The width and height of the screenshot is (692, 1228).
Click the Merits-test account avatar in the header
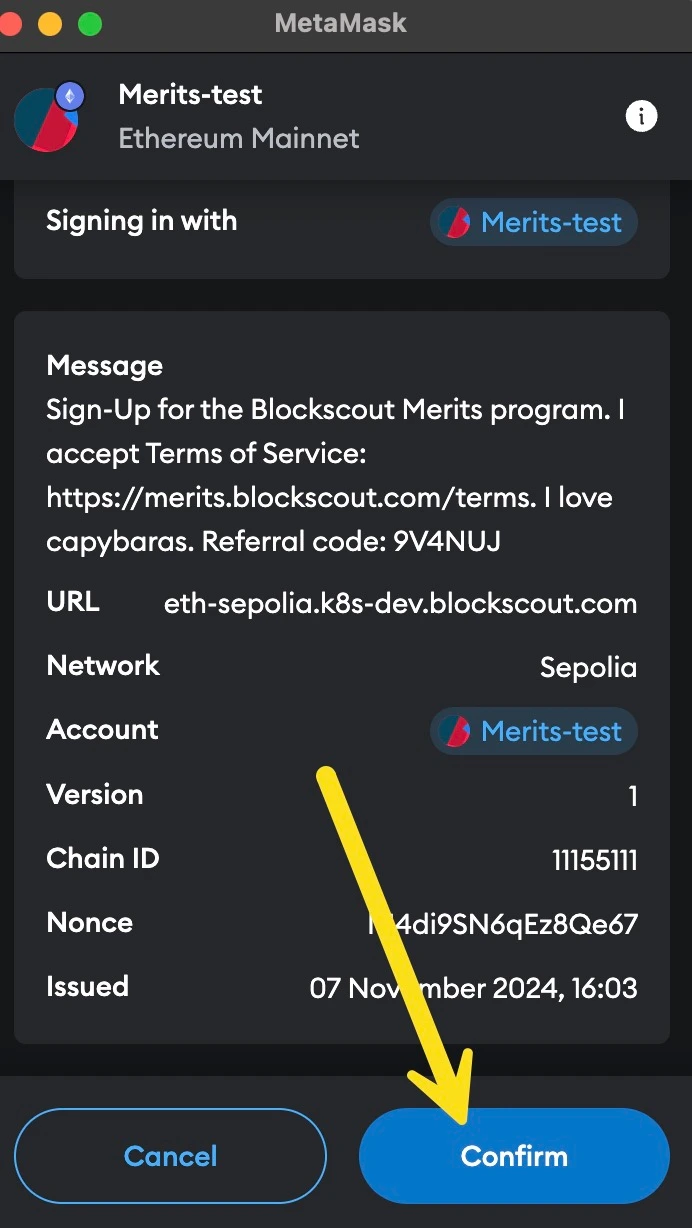coord(44,120)
